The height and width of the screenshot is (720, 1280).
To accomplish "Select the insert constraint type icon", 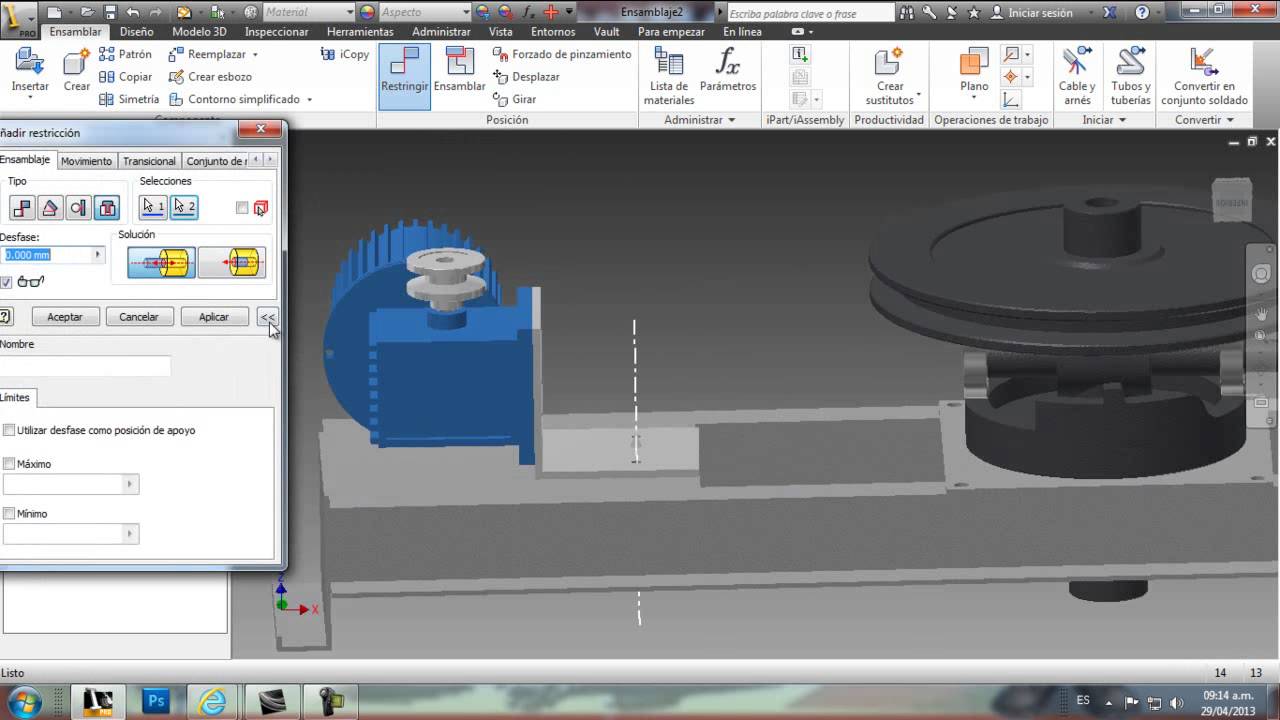I will tap(107, 208).
